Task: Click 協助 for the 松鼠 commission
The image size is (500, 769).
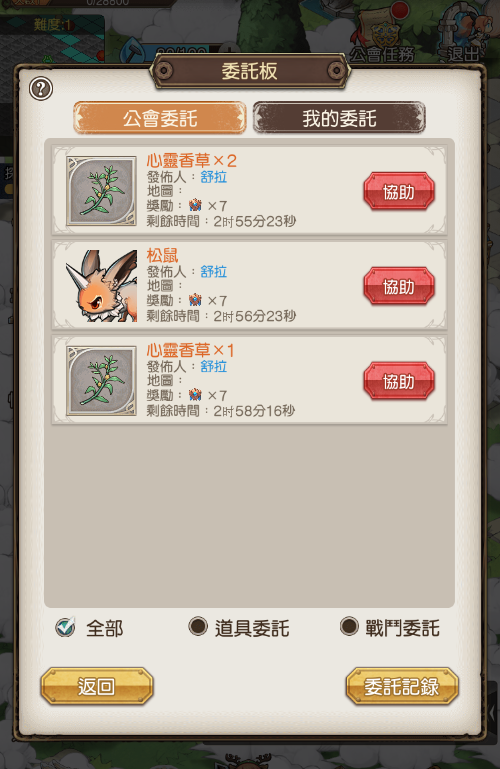Action: click(399, 286)
